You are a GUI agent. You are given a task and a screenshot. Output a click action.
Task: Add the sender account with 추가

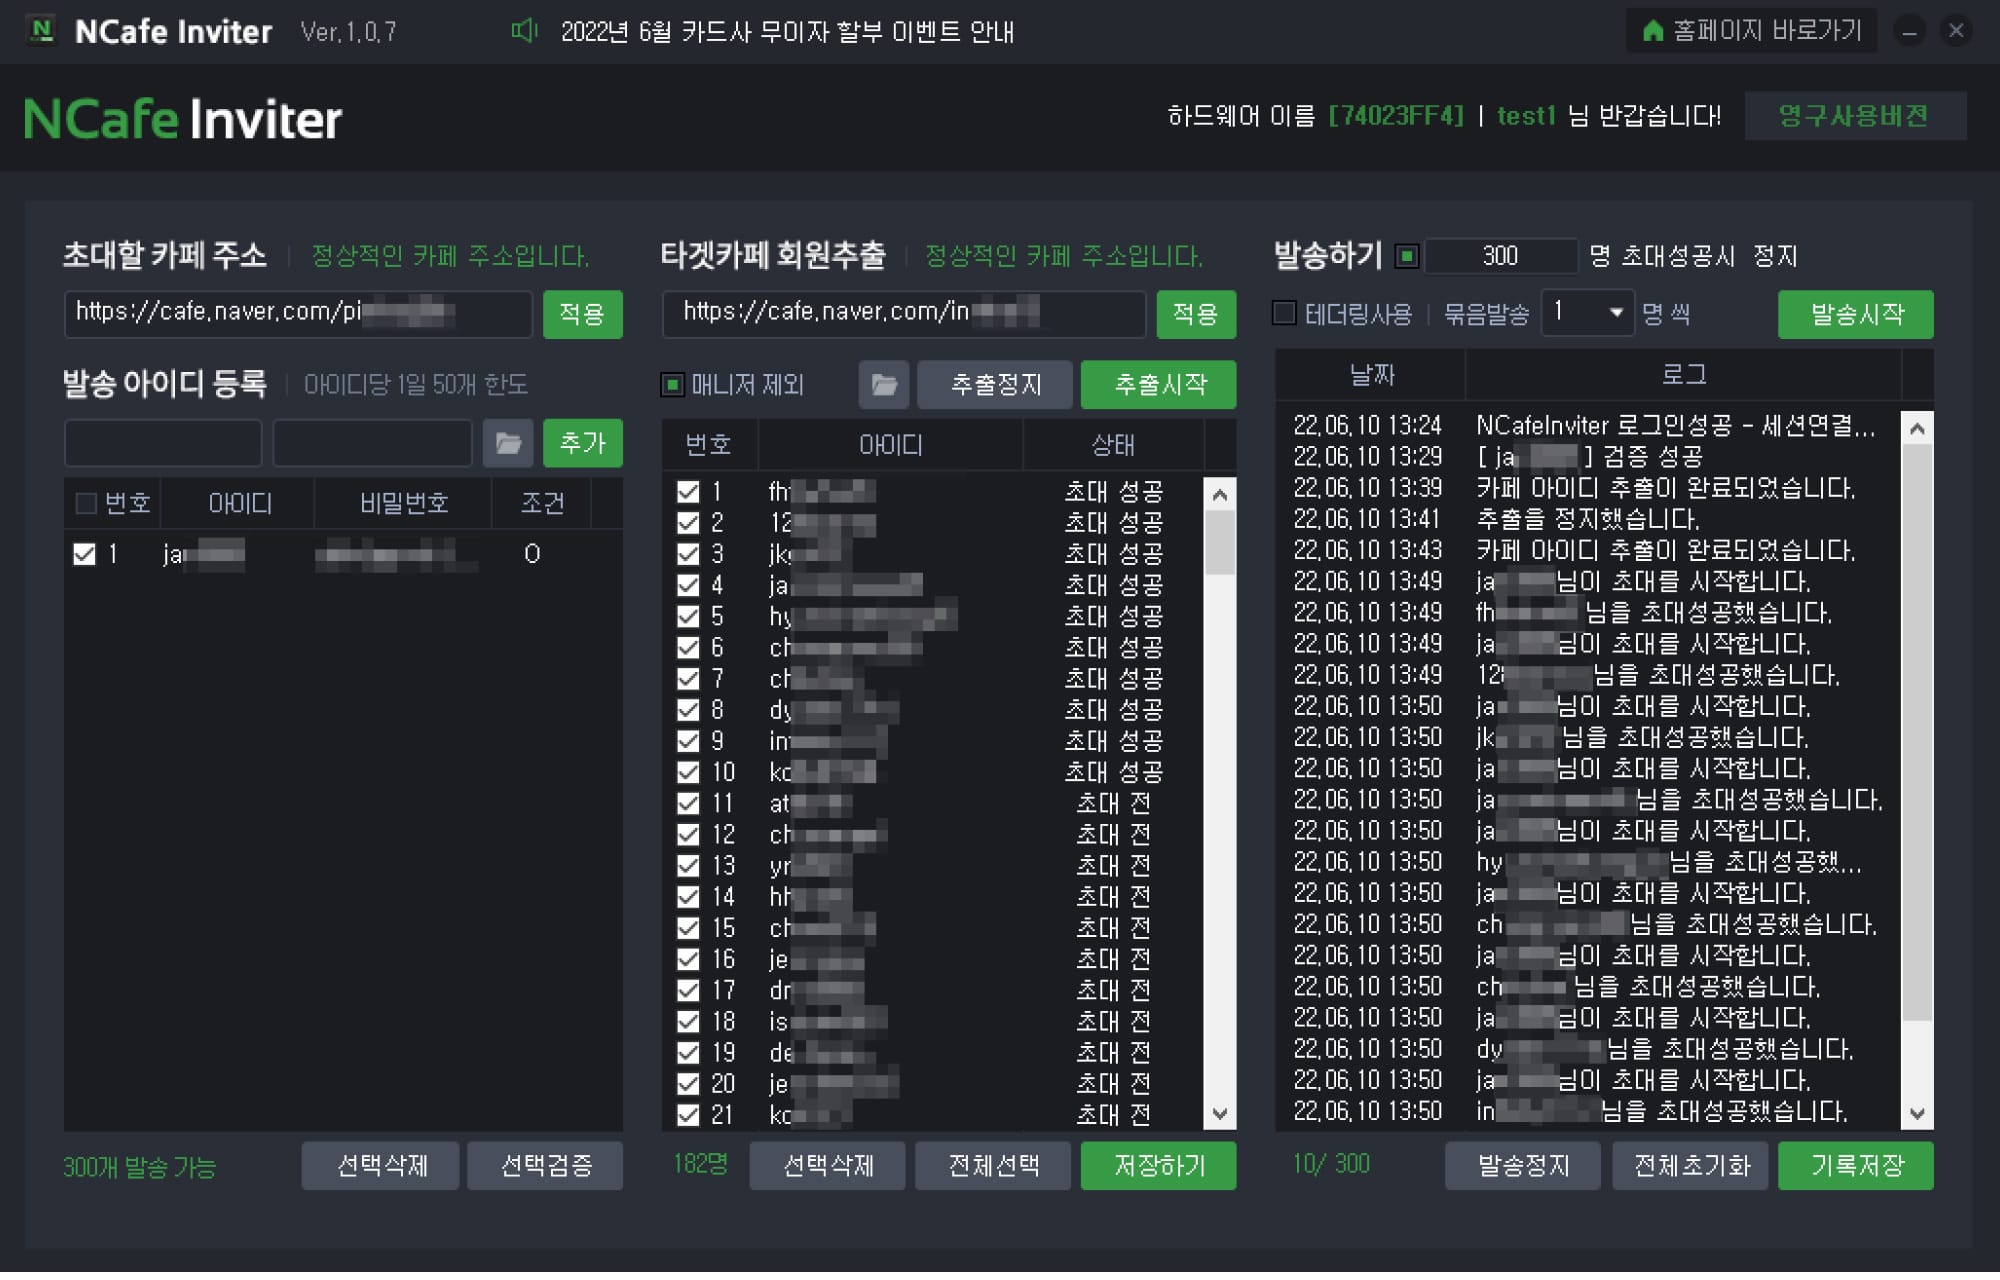(582, 443)
